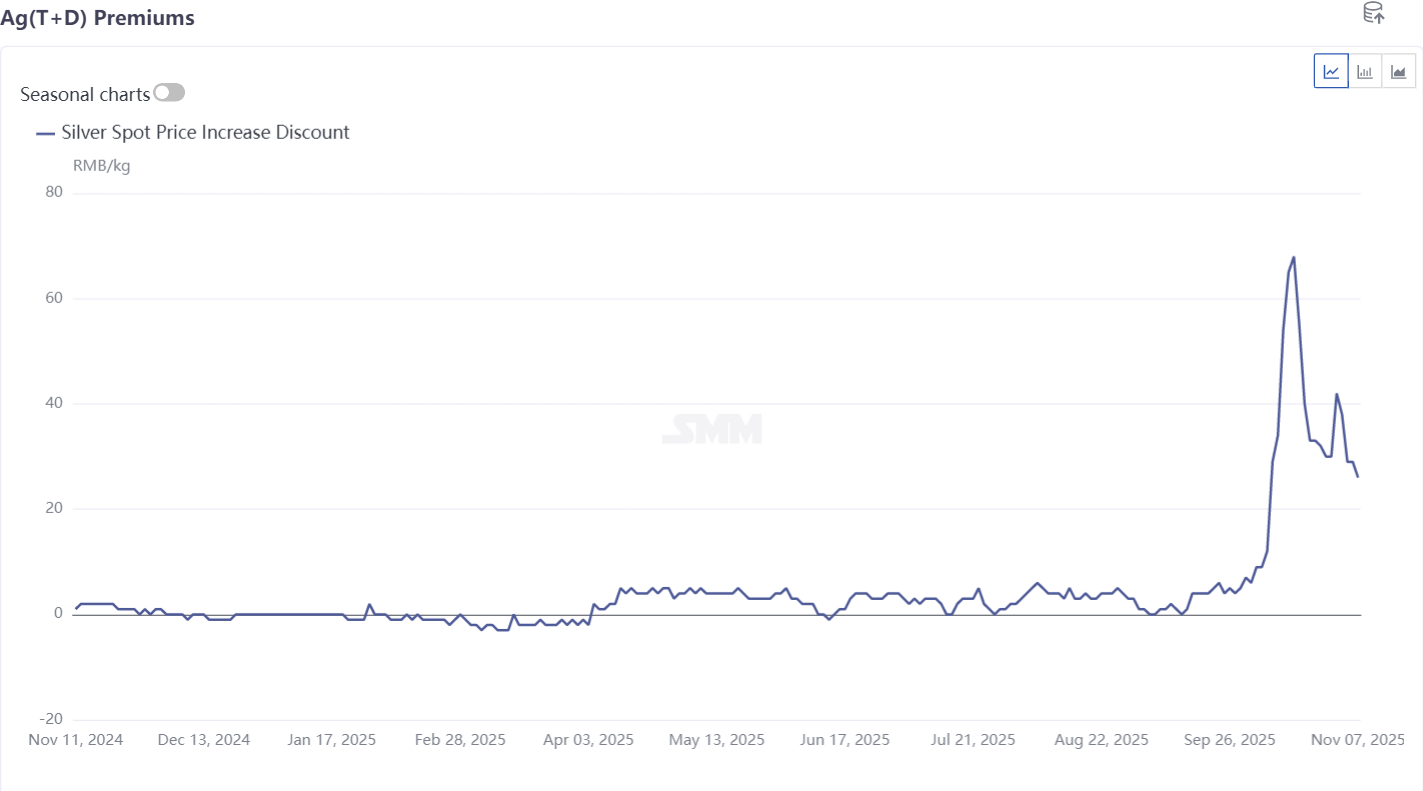This screenshot has width=1423, height=791.
Task: Click the Seasonal charts label
Action: [x=85, y=94]
